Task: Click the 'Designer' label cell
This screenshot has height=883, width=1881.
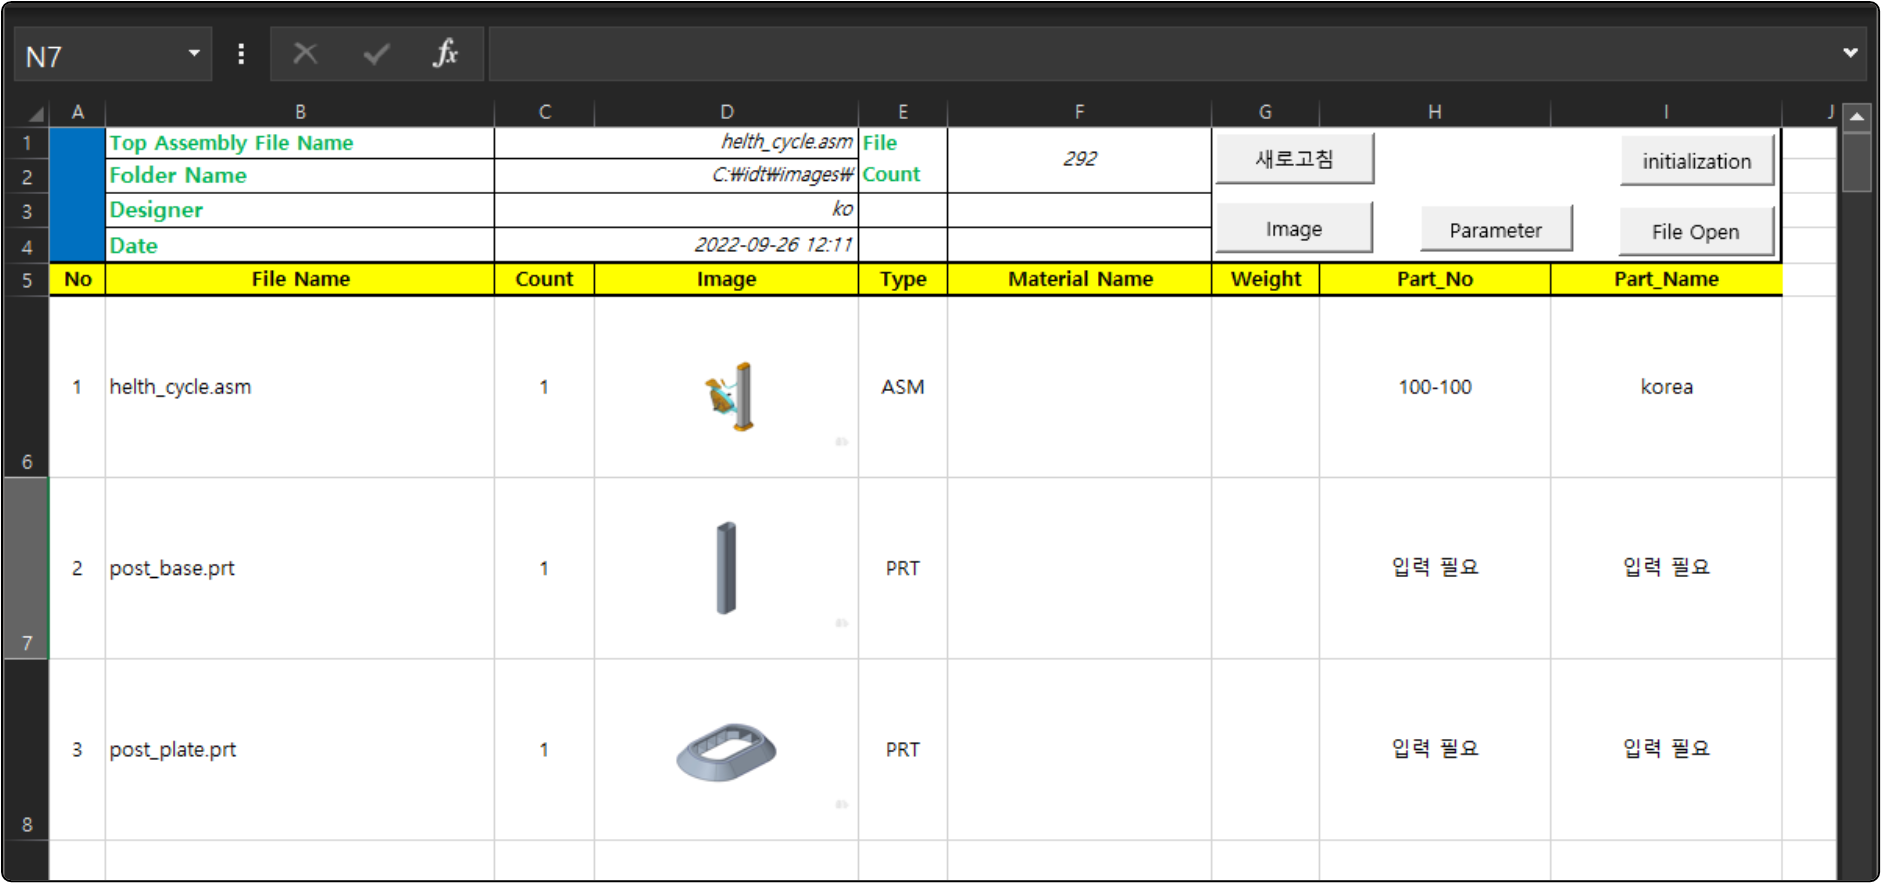Action: (300, 210)
